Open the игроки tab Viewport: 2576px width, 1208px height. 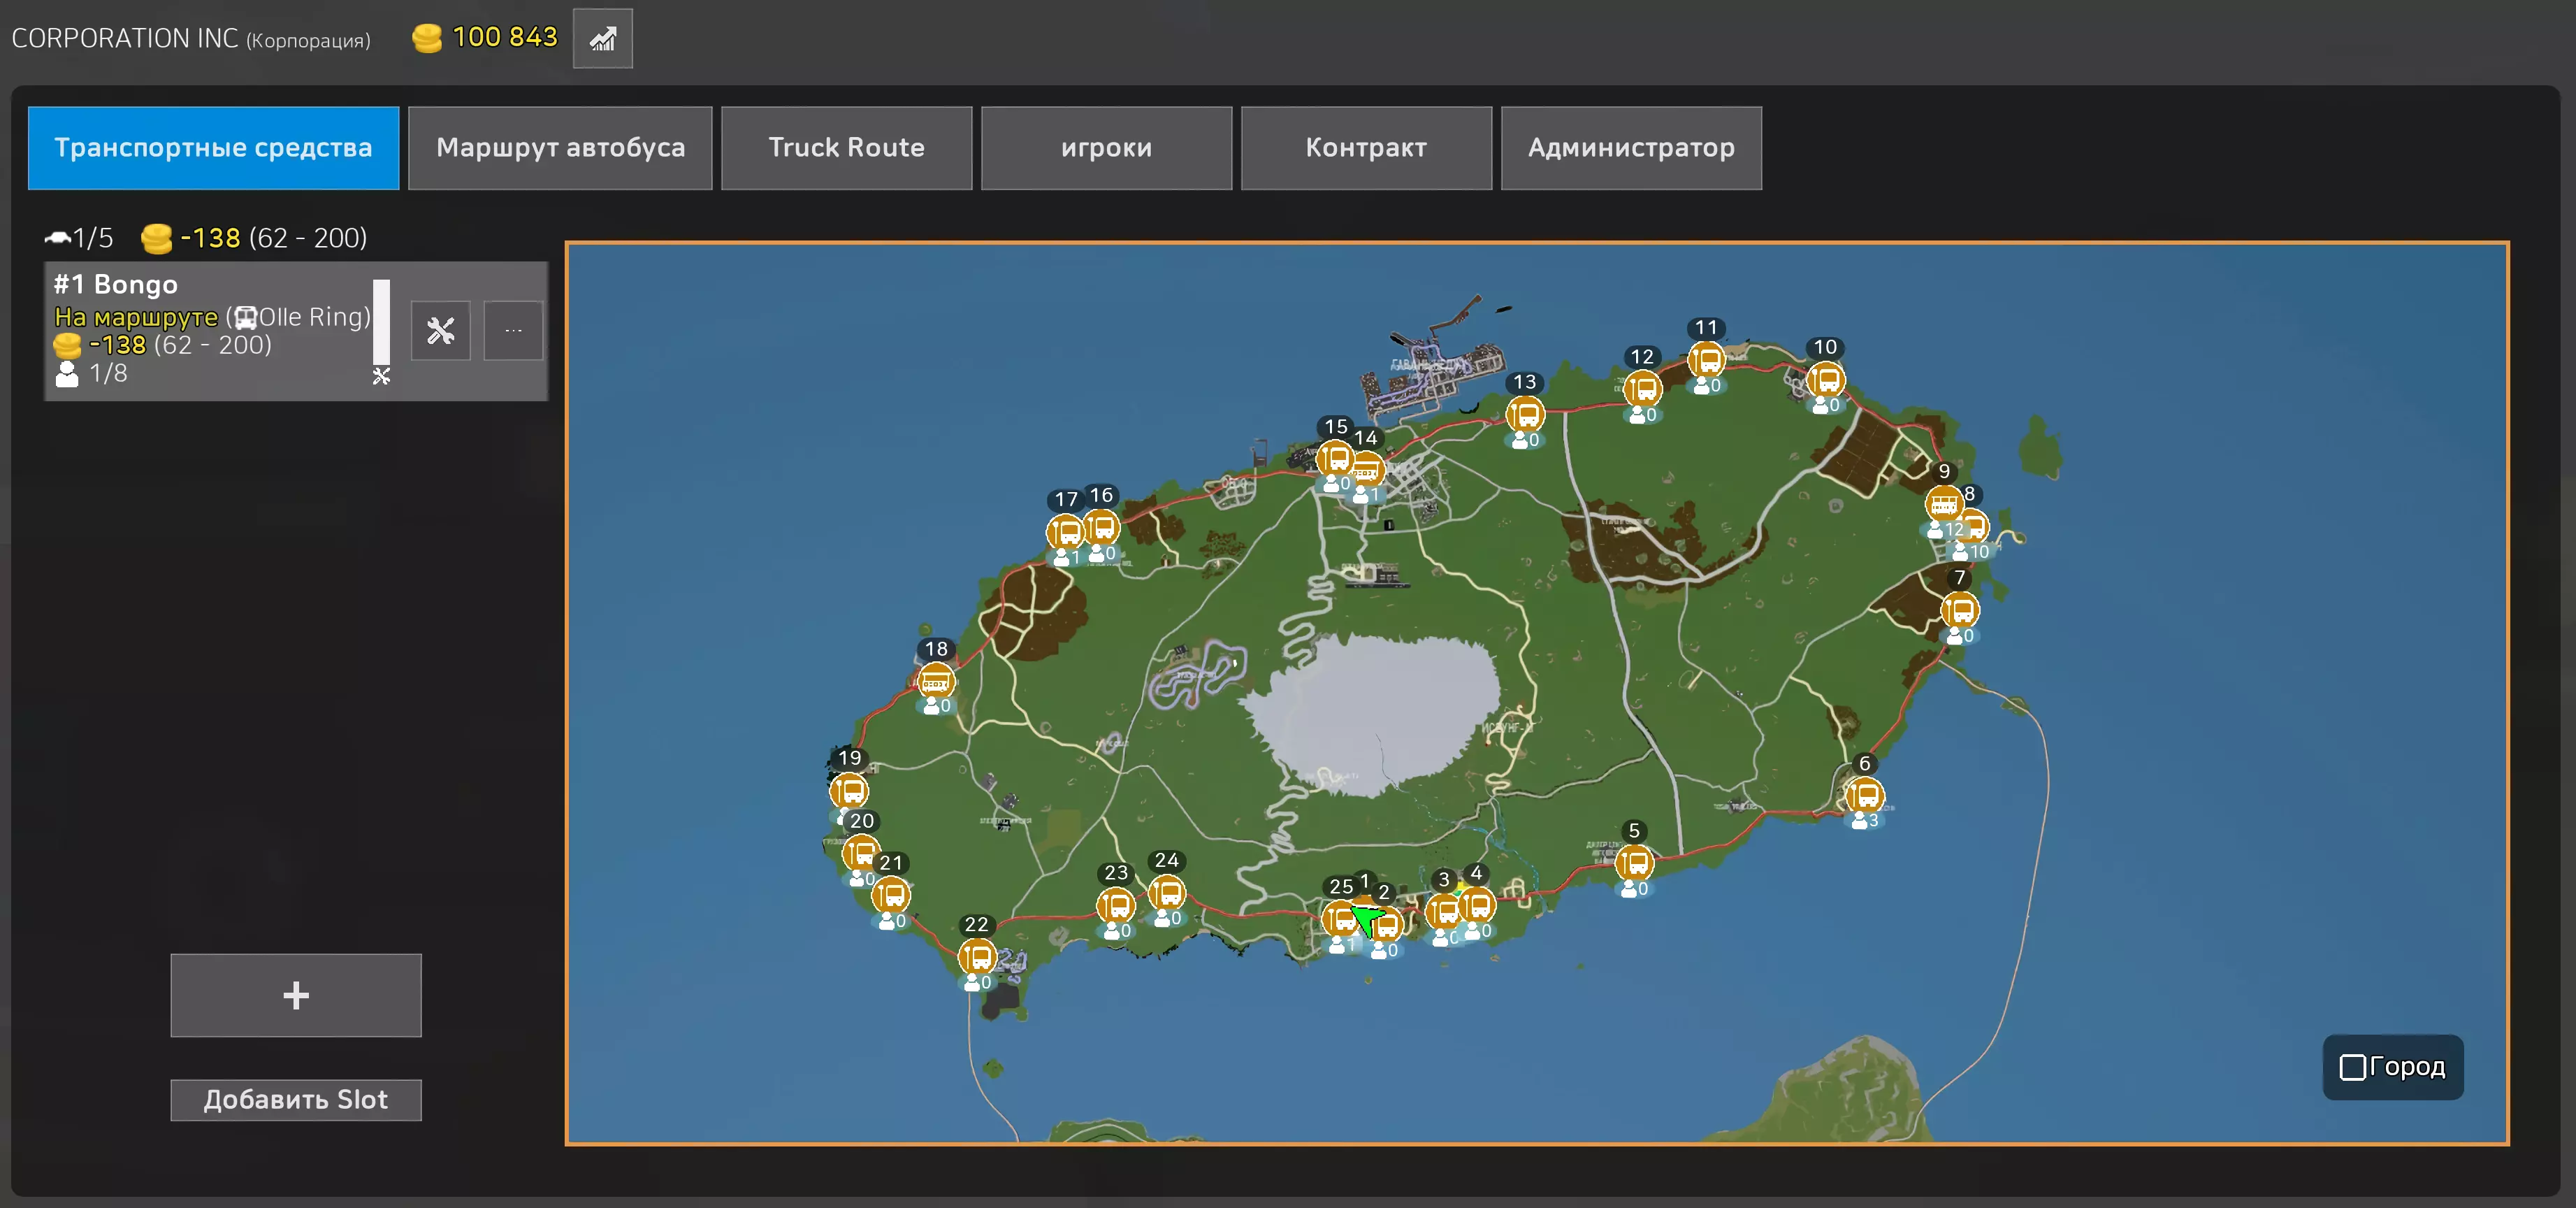tap(1106, 148)
